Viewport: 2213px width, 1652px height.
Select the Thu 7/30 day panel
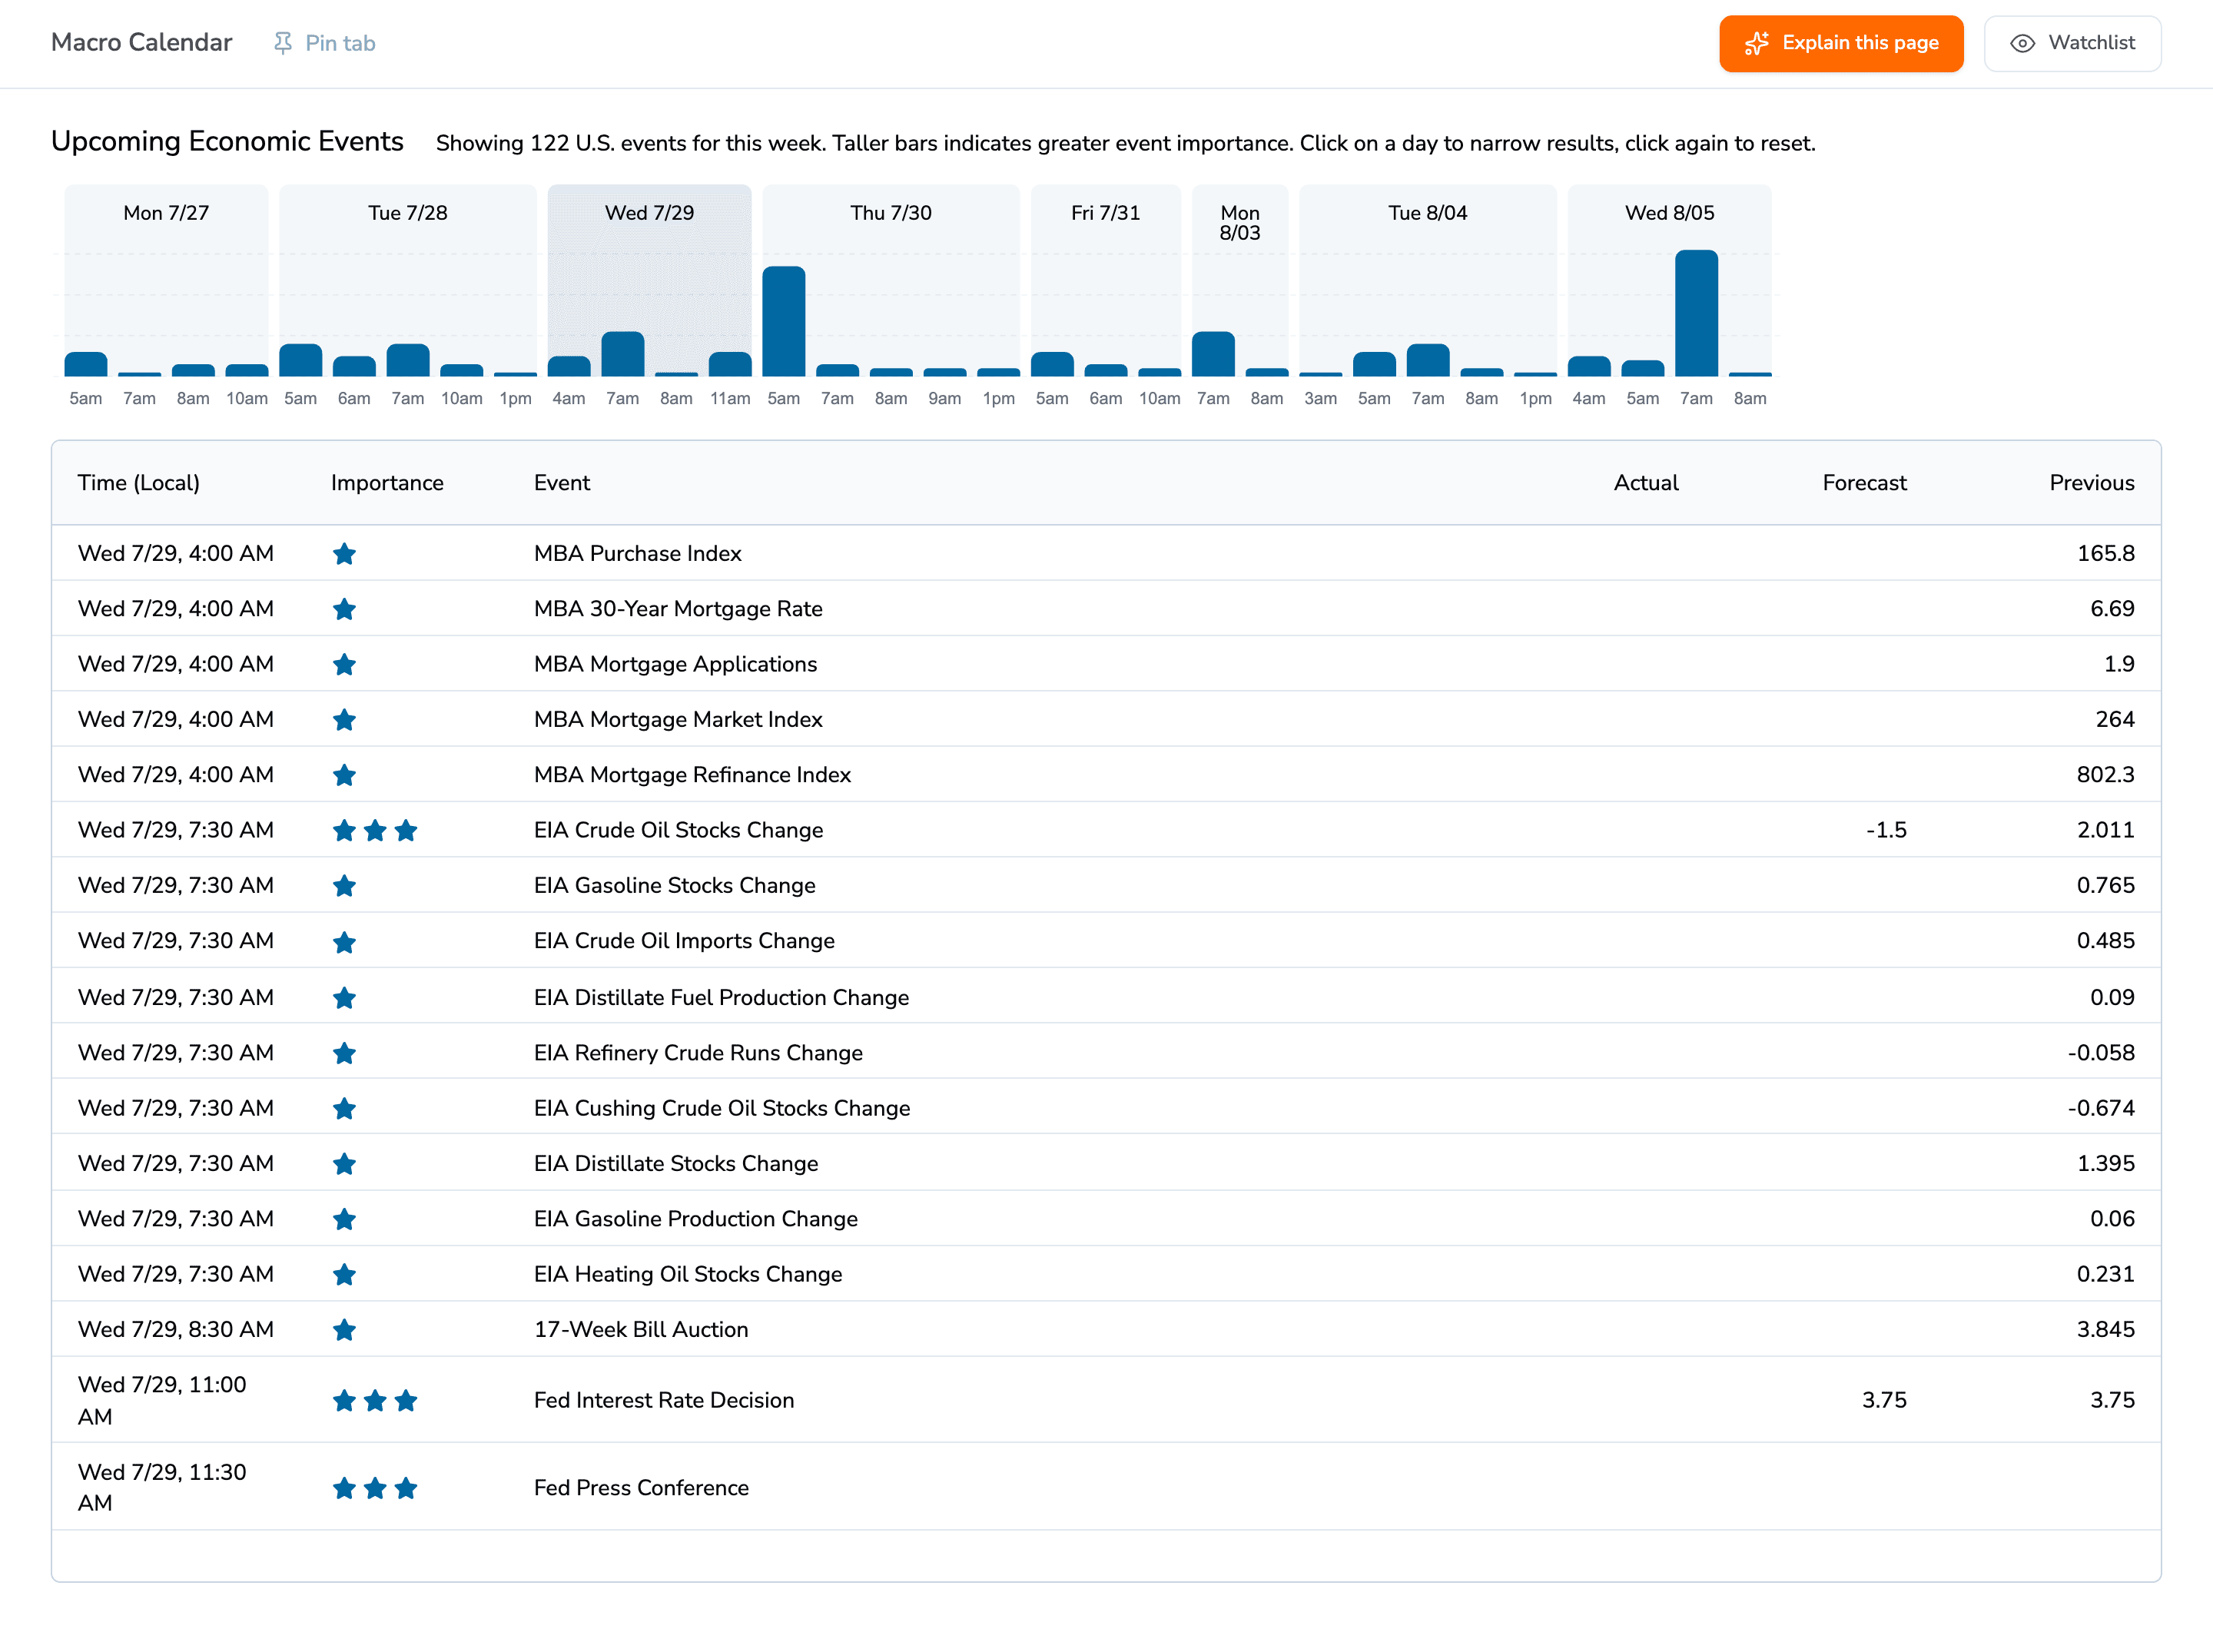[x=891, y=281]
